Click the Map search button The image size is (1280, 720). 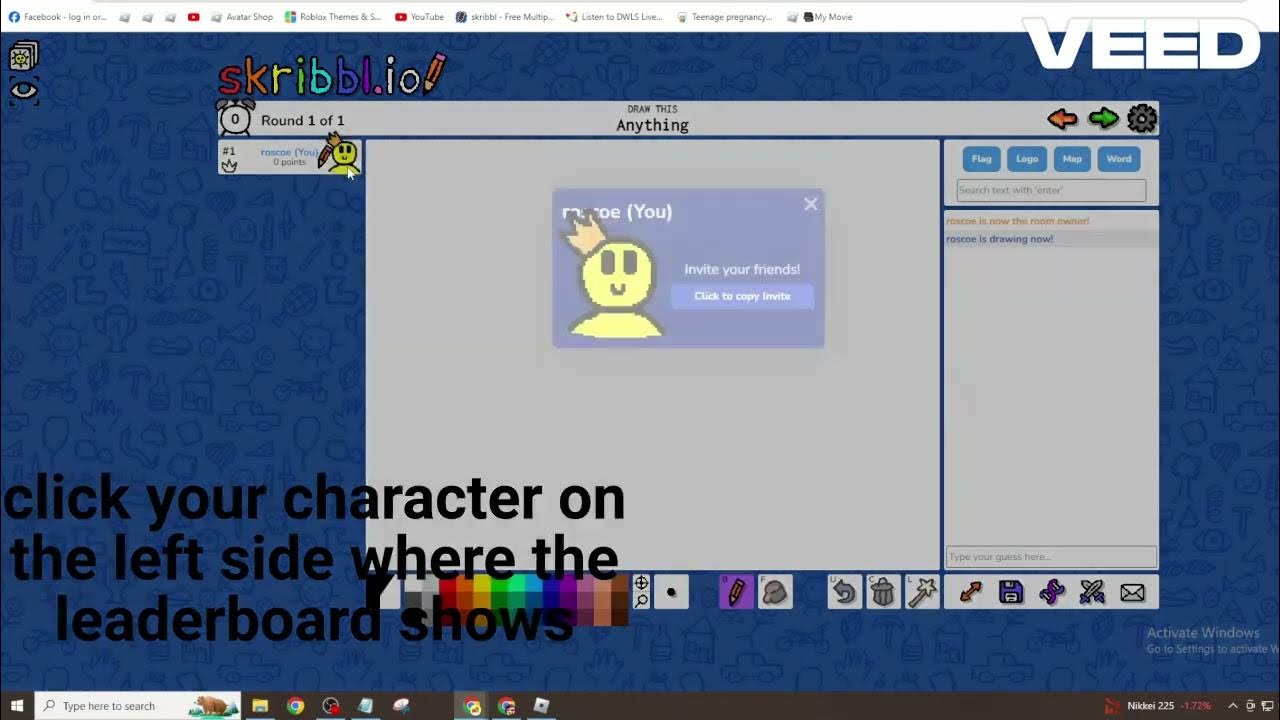click(1072, 159)
